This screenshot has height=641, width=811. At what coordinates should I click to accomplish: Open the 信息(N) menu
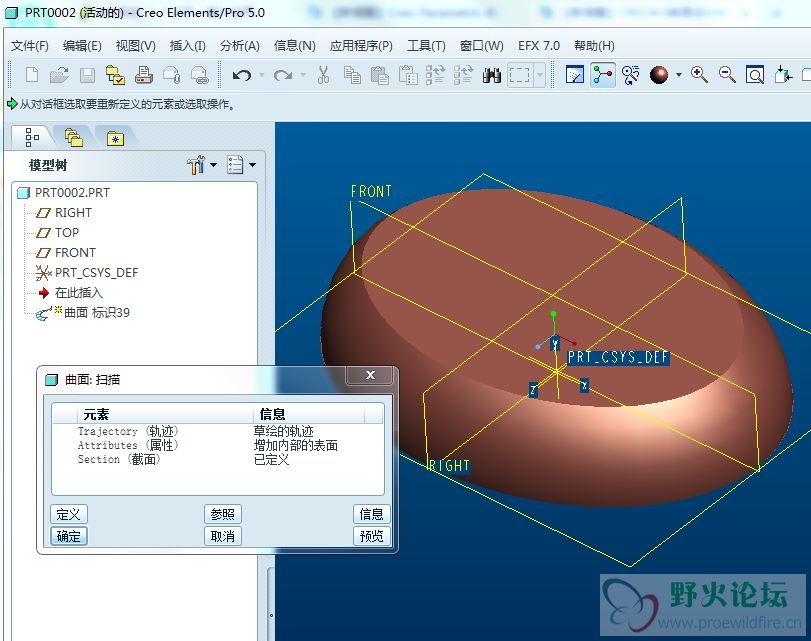point(295,46)
